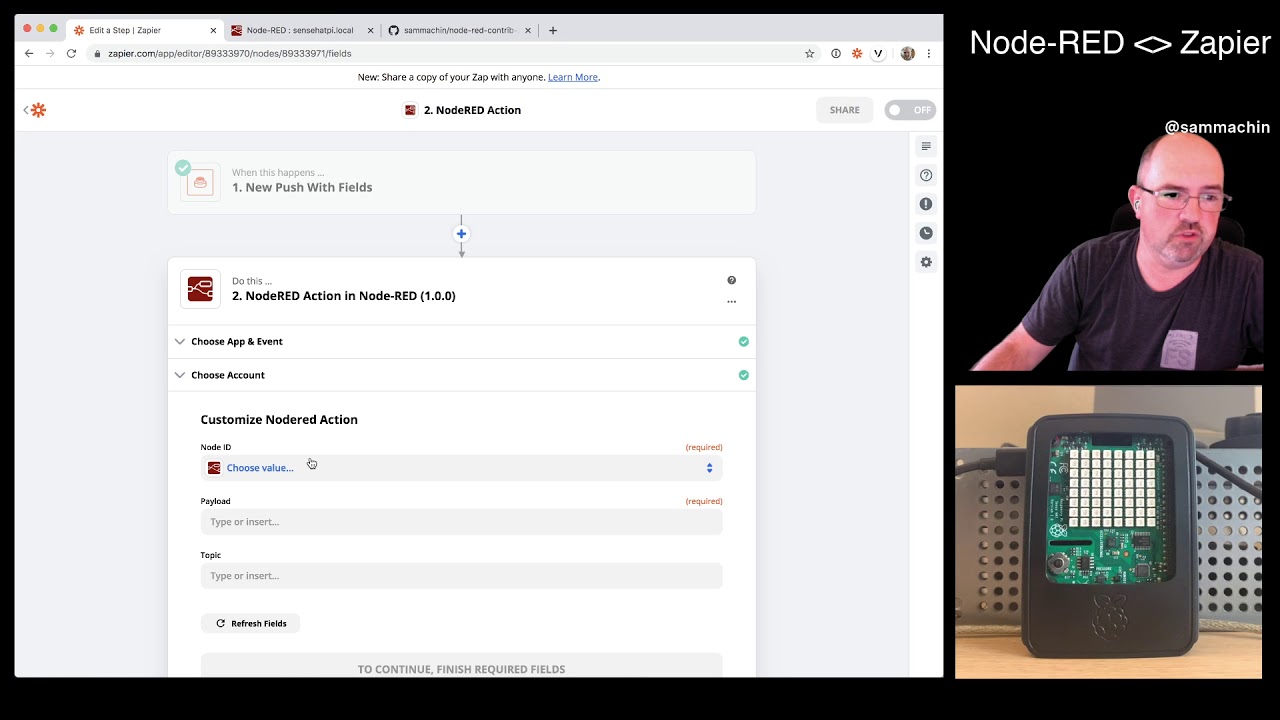1280x720 pixels.
Task: Focus the Topic input field
Action: (x=461, y=576)
